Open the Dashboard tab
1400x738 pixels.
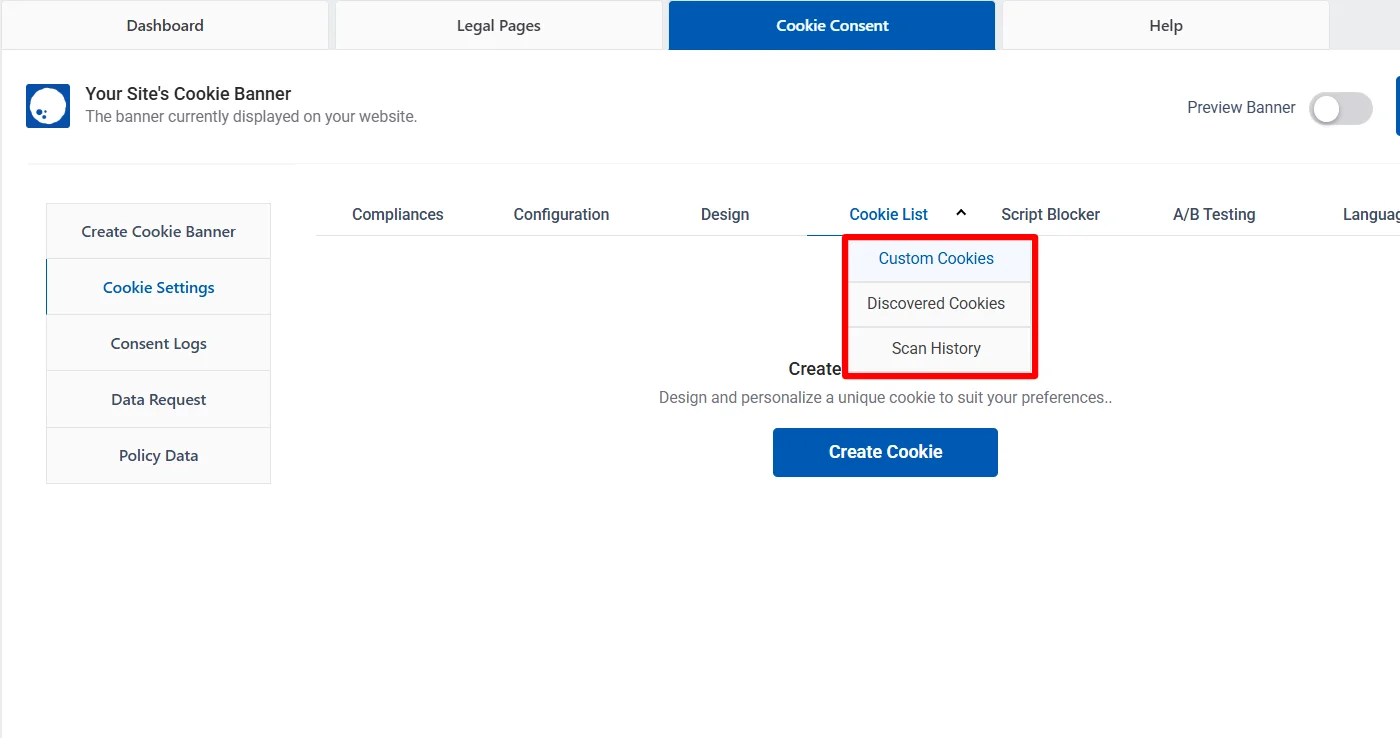165,25
